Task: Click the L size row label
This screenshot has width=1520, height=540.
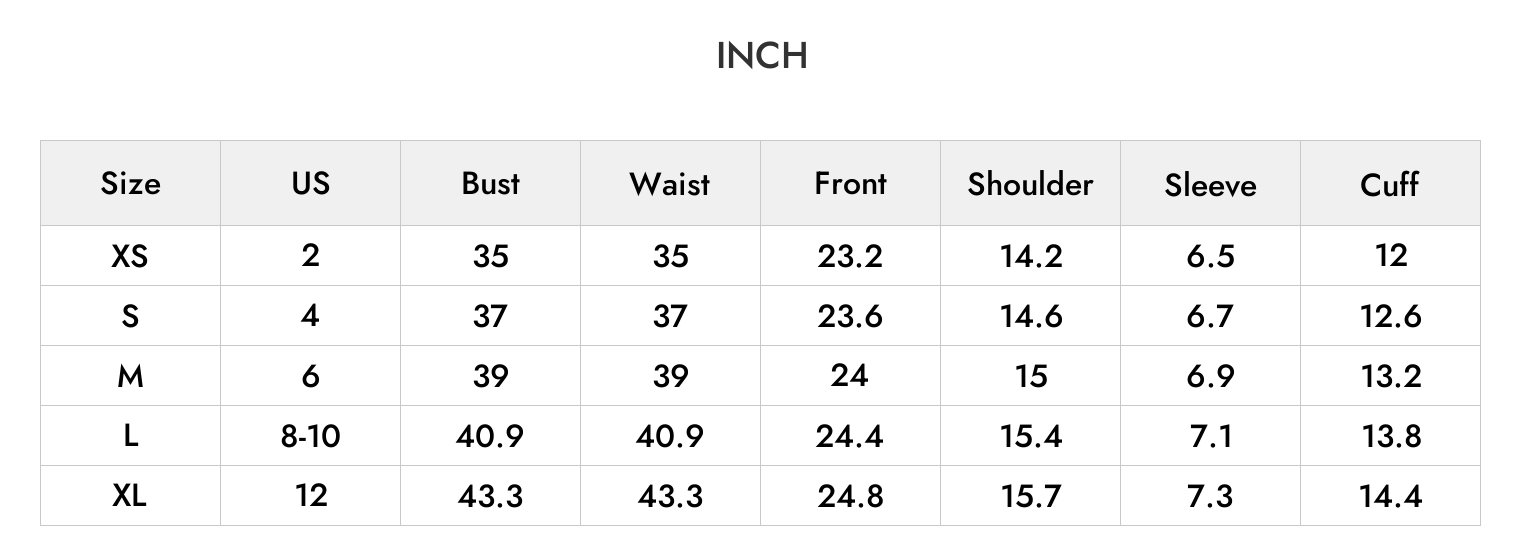Action: (130, 436)
